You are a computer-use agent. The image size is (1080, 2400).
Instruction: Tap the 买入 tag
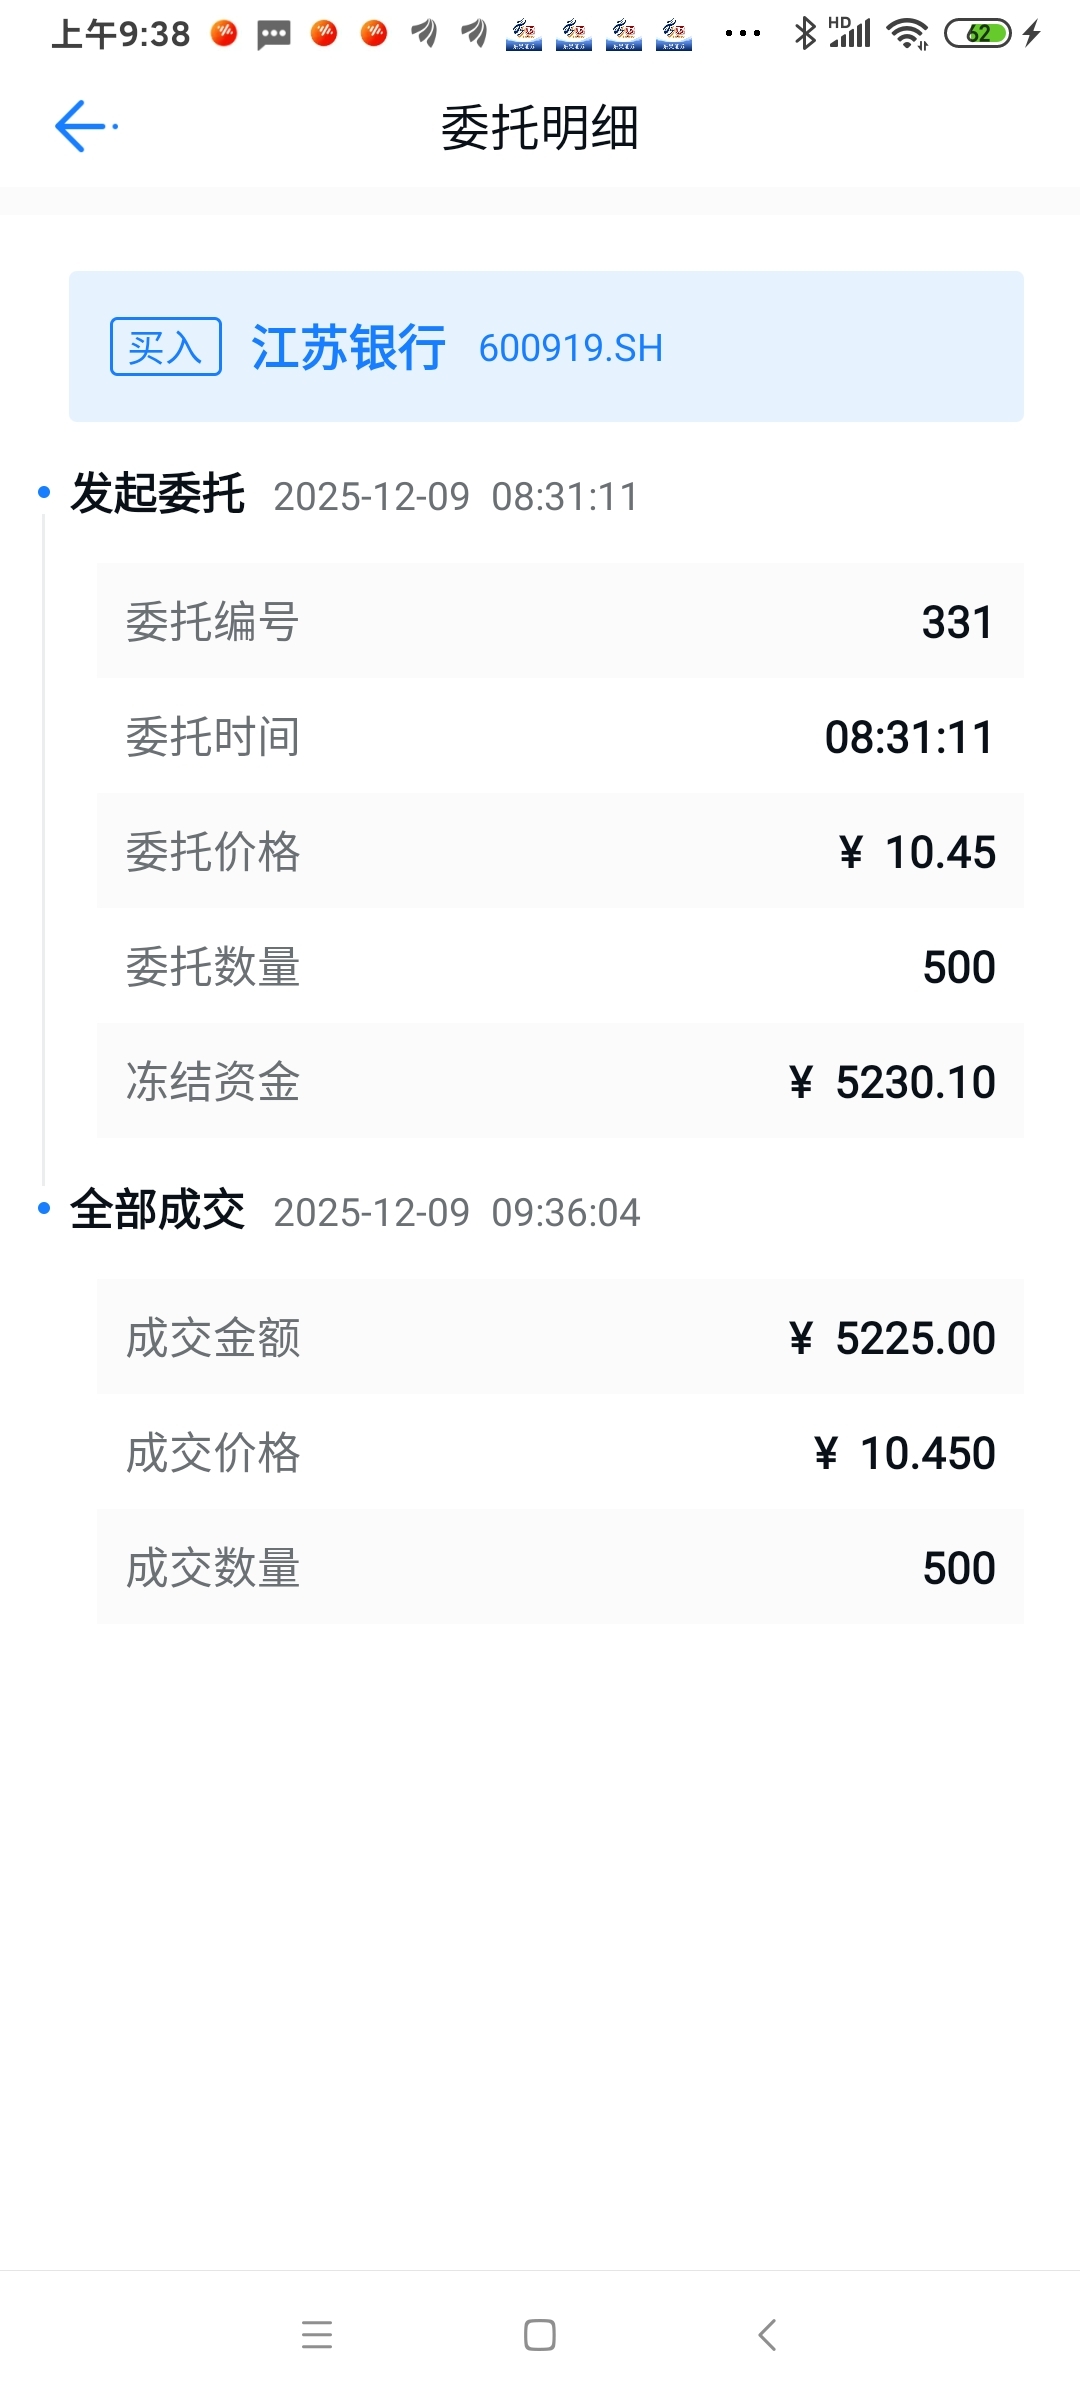tap(165, 347)
